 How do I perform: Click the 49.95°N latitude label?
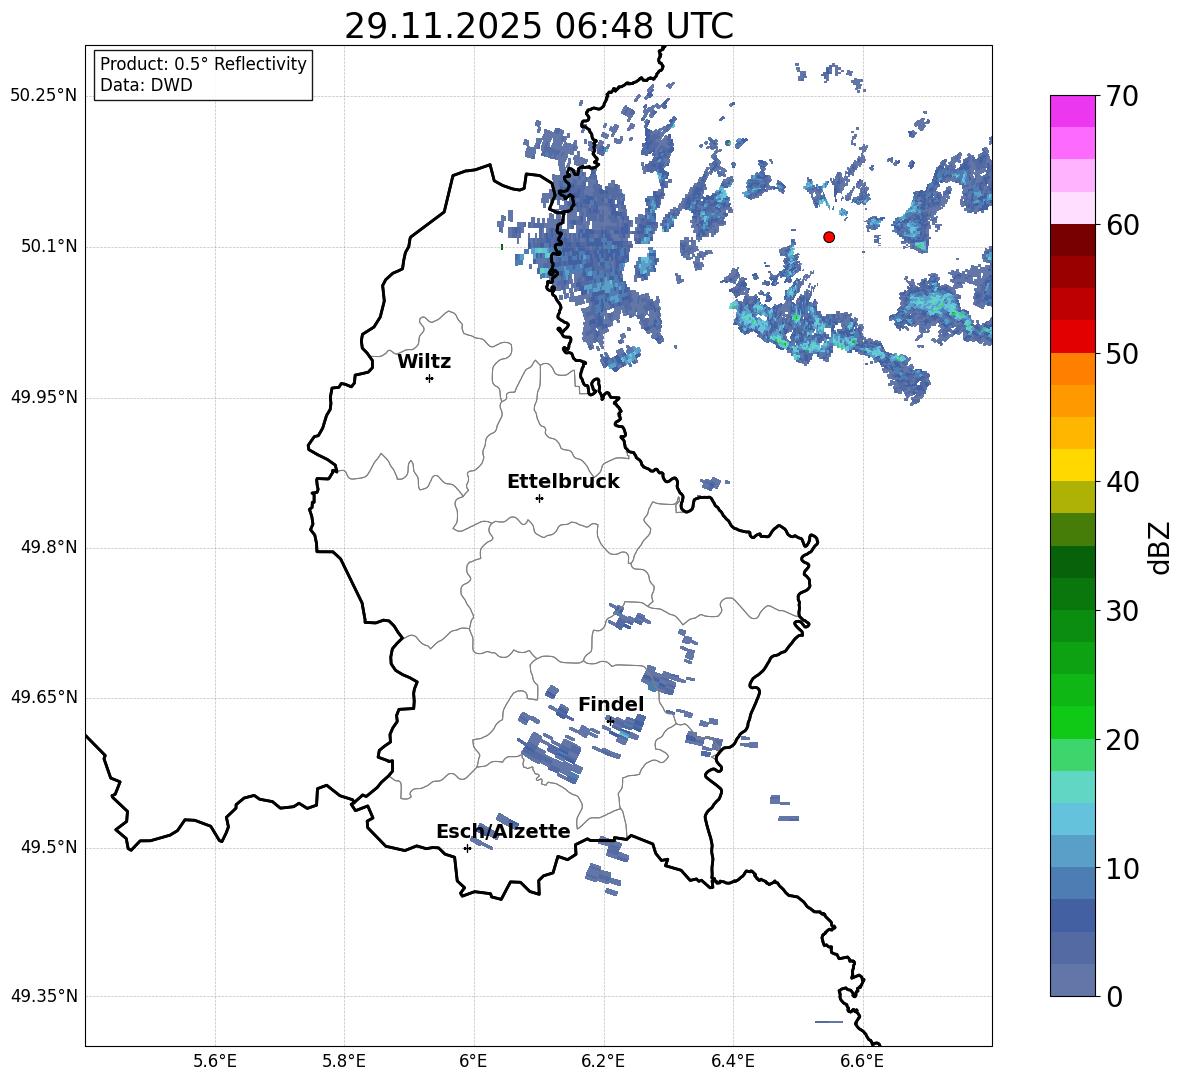43,396
